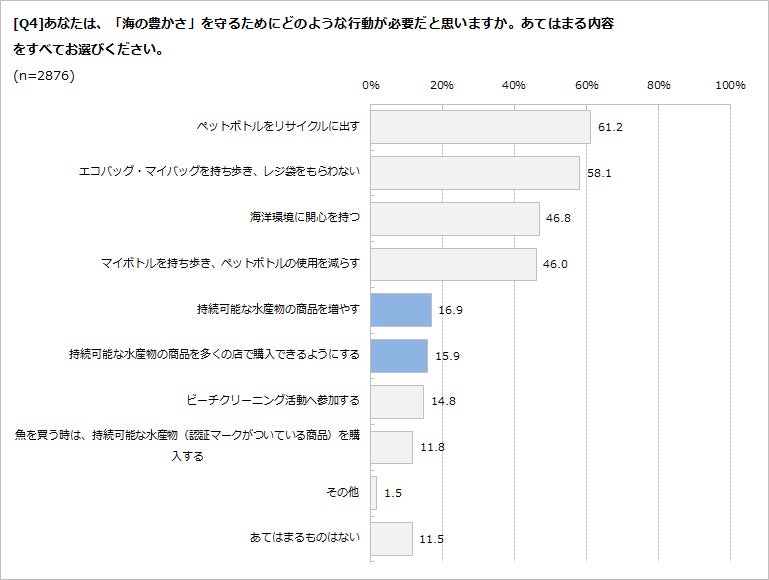Select the 海洋環境に関心を持つ bar
769x580 pixels.
coord(455,218)
